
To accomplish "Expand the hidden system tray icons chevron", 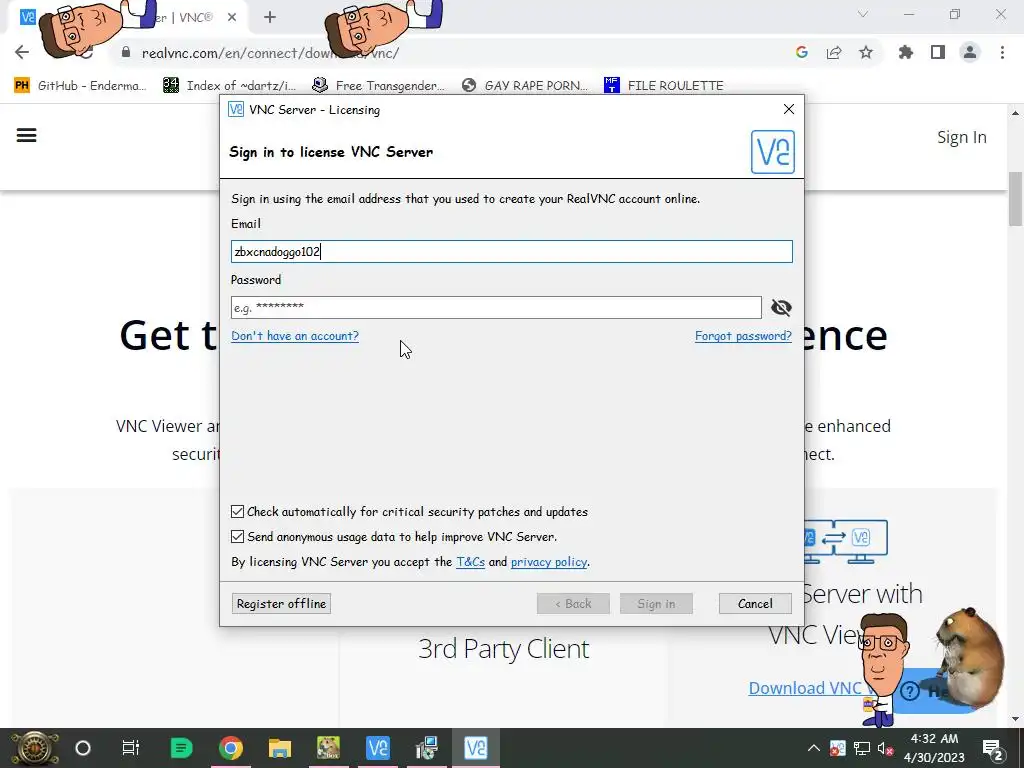I will [814, 748].
